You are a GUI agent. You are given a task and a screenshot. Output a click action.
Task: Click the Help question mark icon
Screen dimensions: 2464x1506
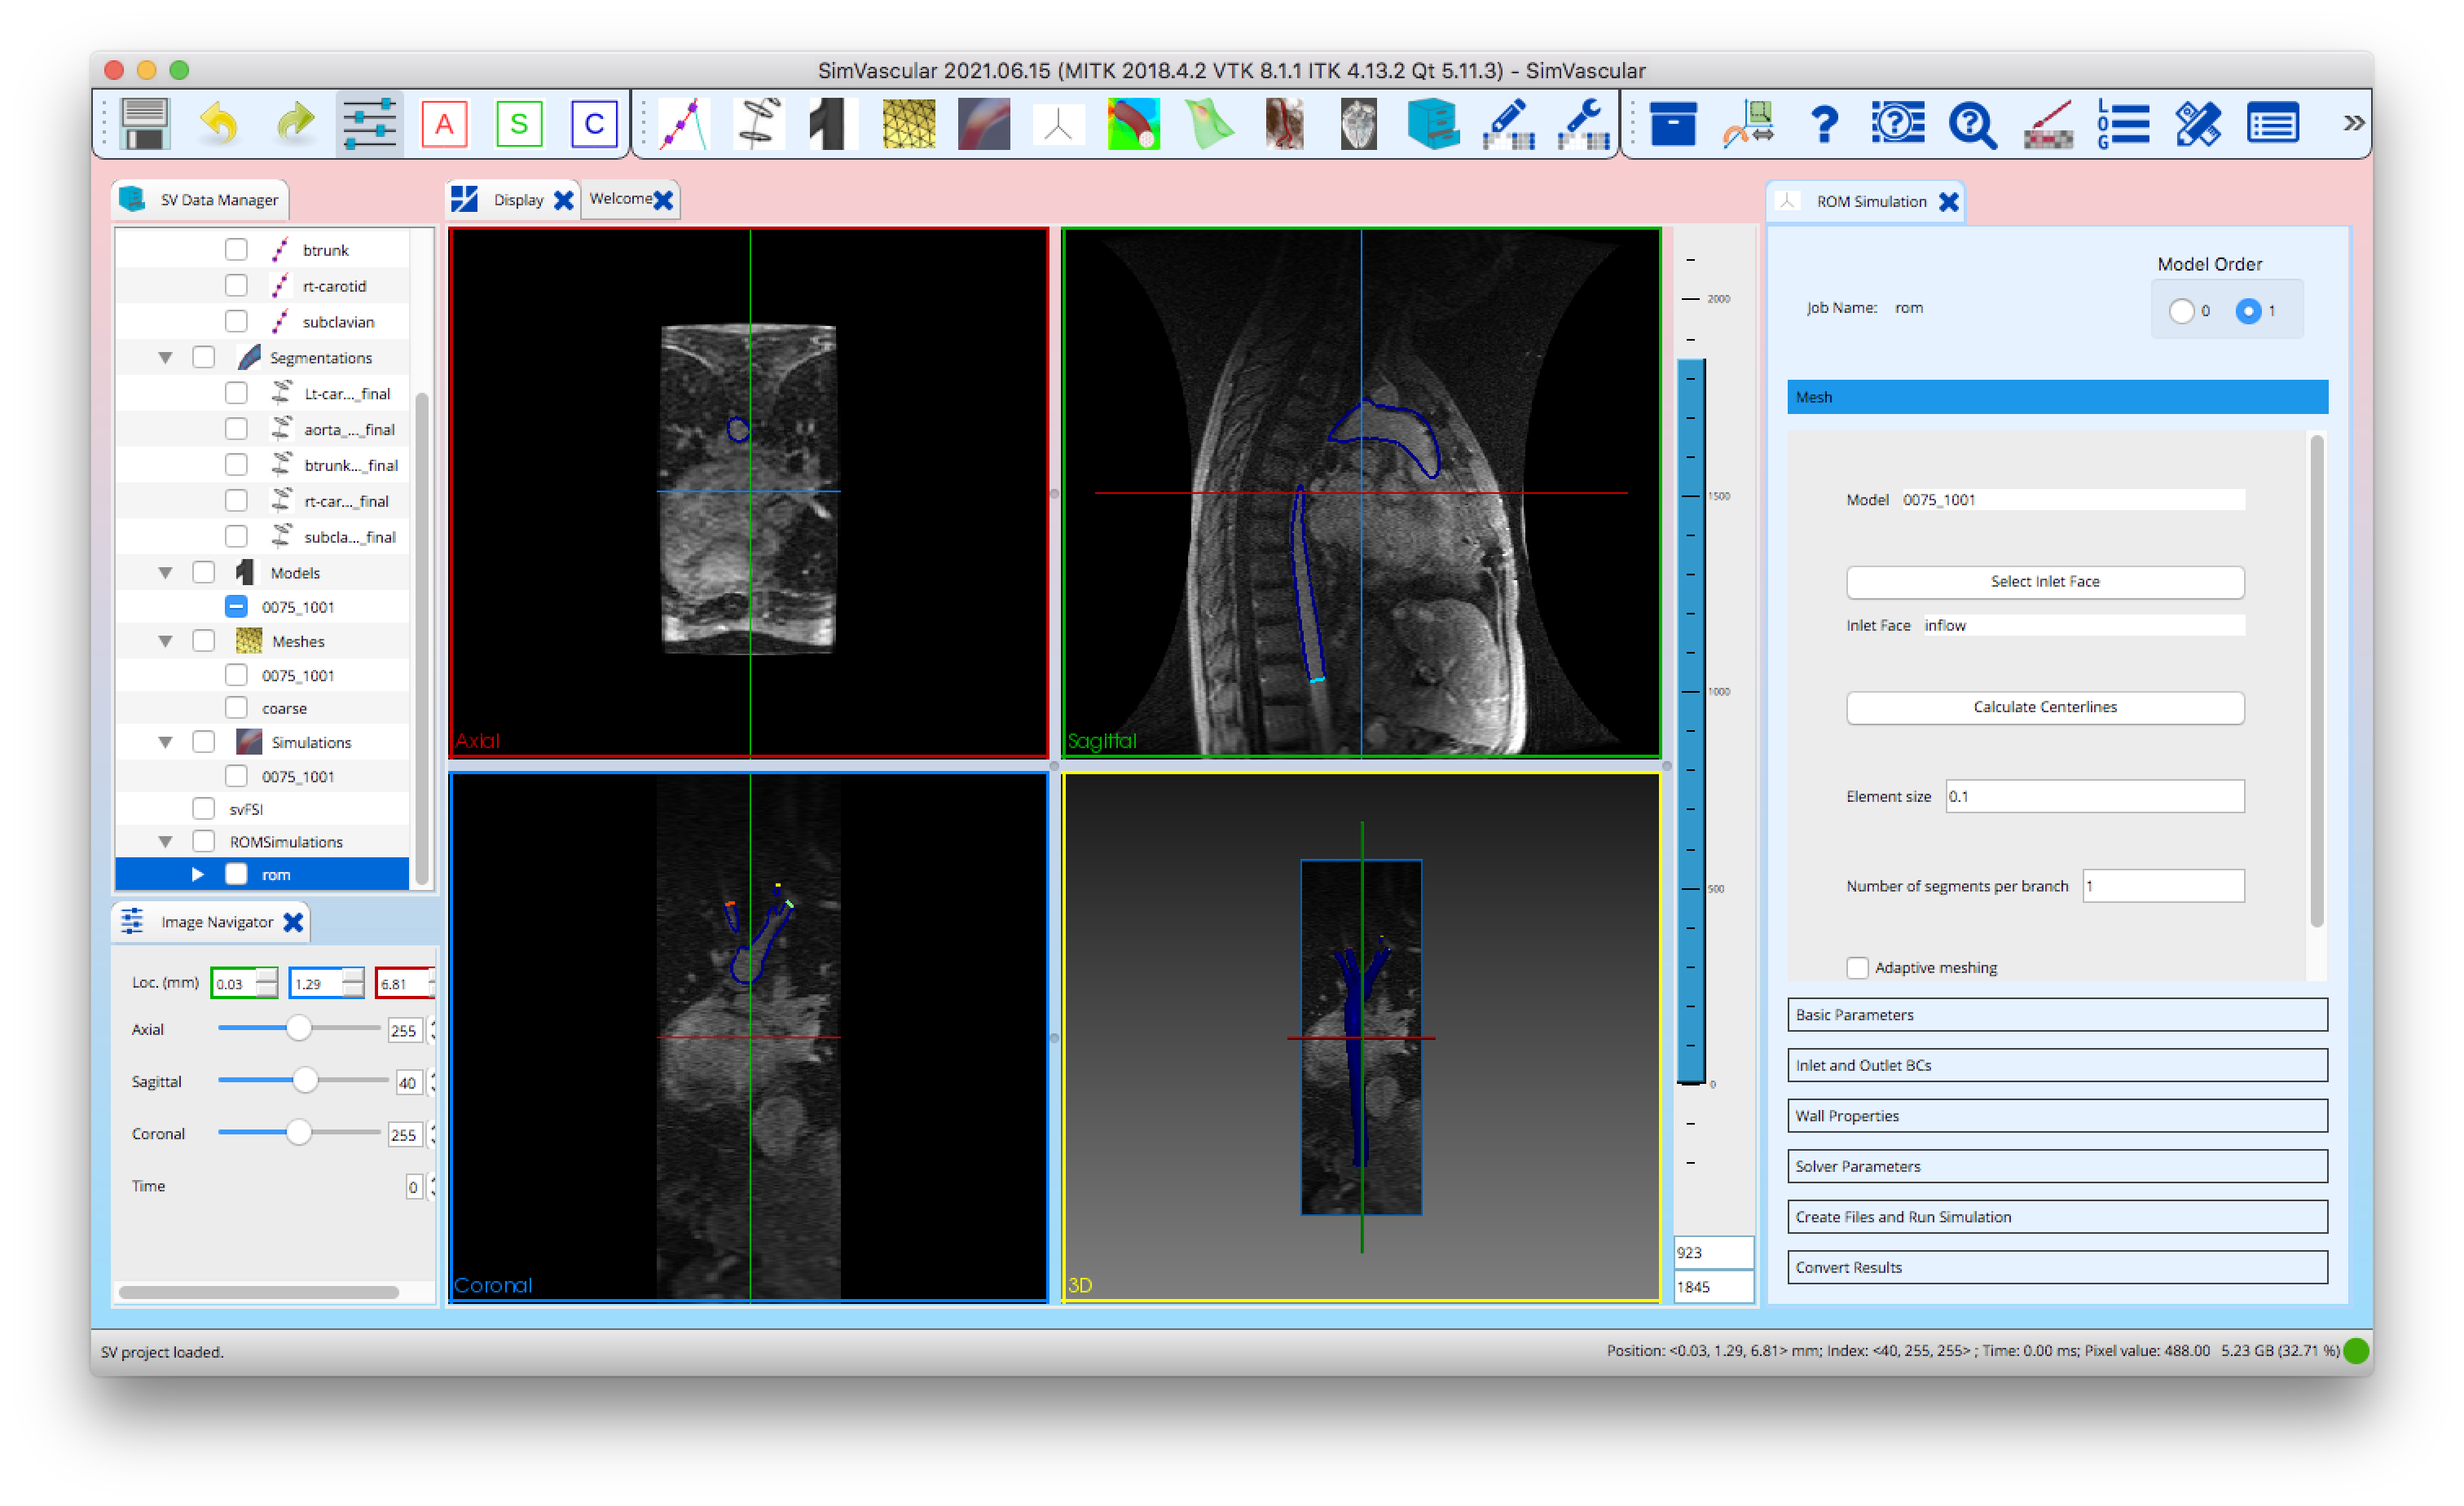pyautogui.click(x=1825, y=123)
